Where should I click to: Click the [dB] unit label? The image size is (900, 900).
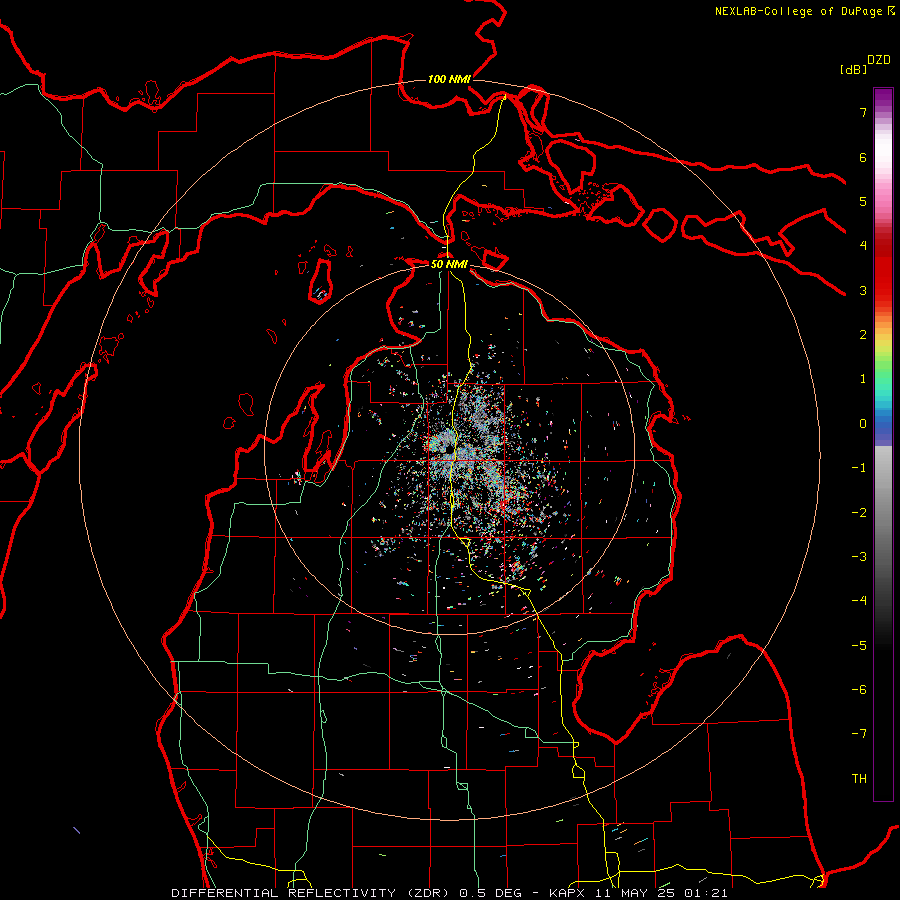853,69
